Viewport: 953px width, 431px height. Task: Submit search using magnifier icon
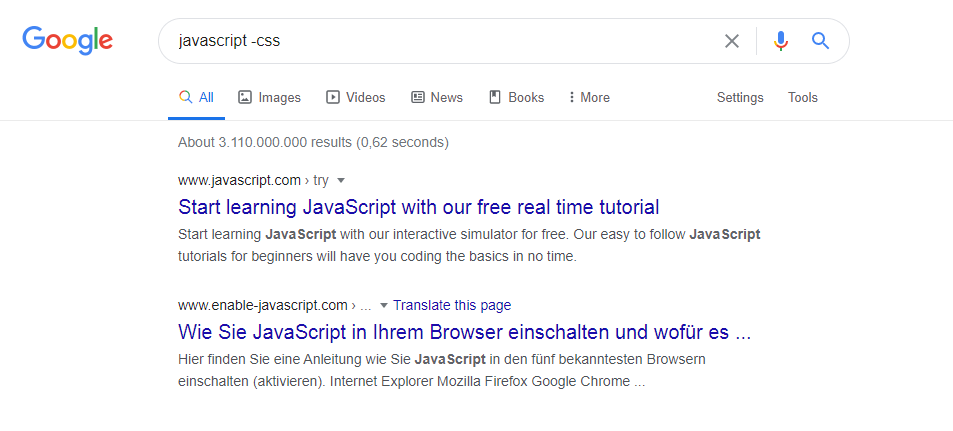tap(821, 41)
